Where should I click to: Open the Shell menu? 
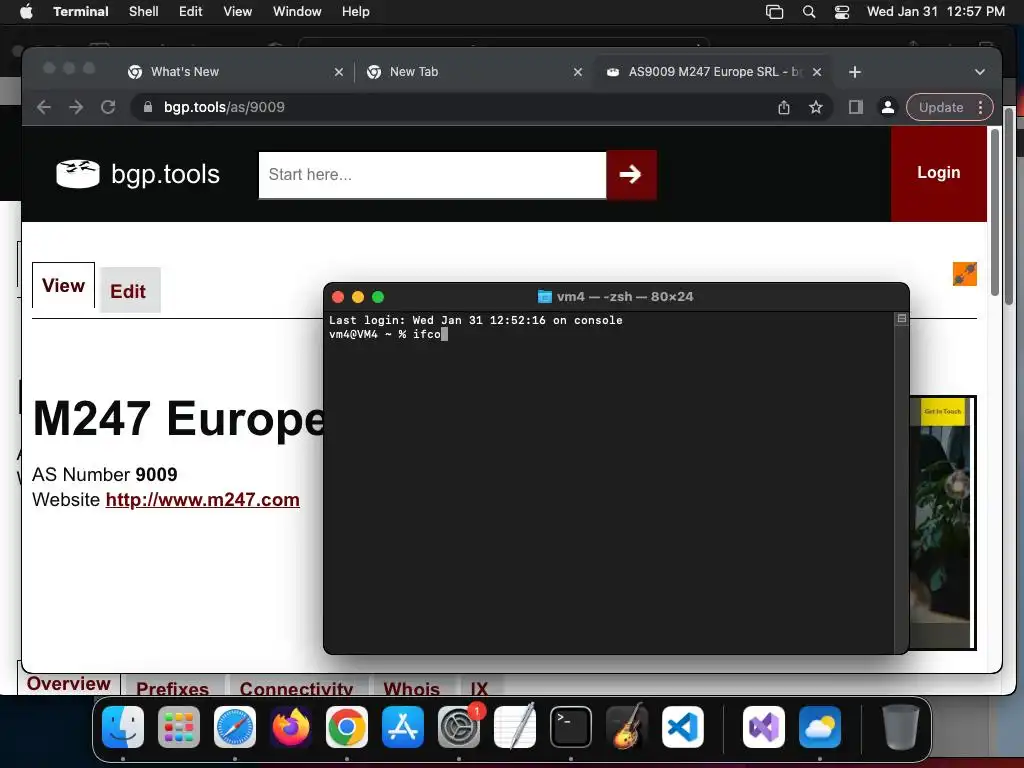pos(144,12)
